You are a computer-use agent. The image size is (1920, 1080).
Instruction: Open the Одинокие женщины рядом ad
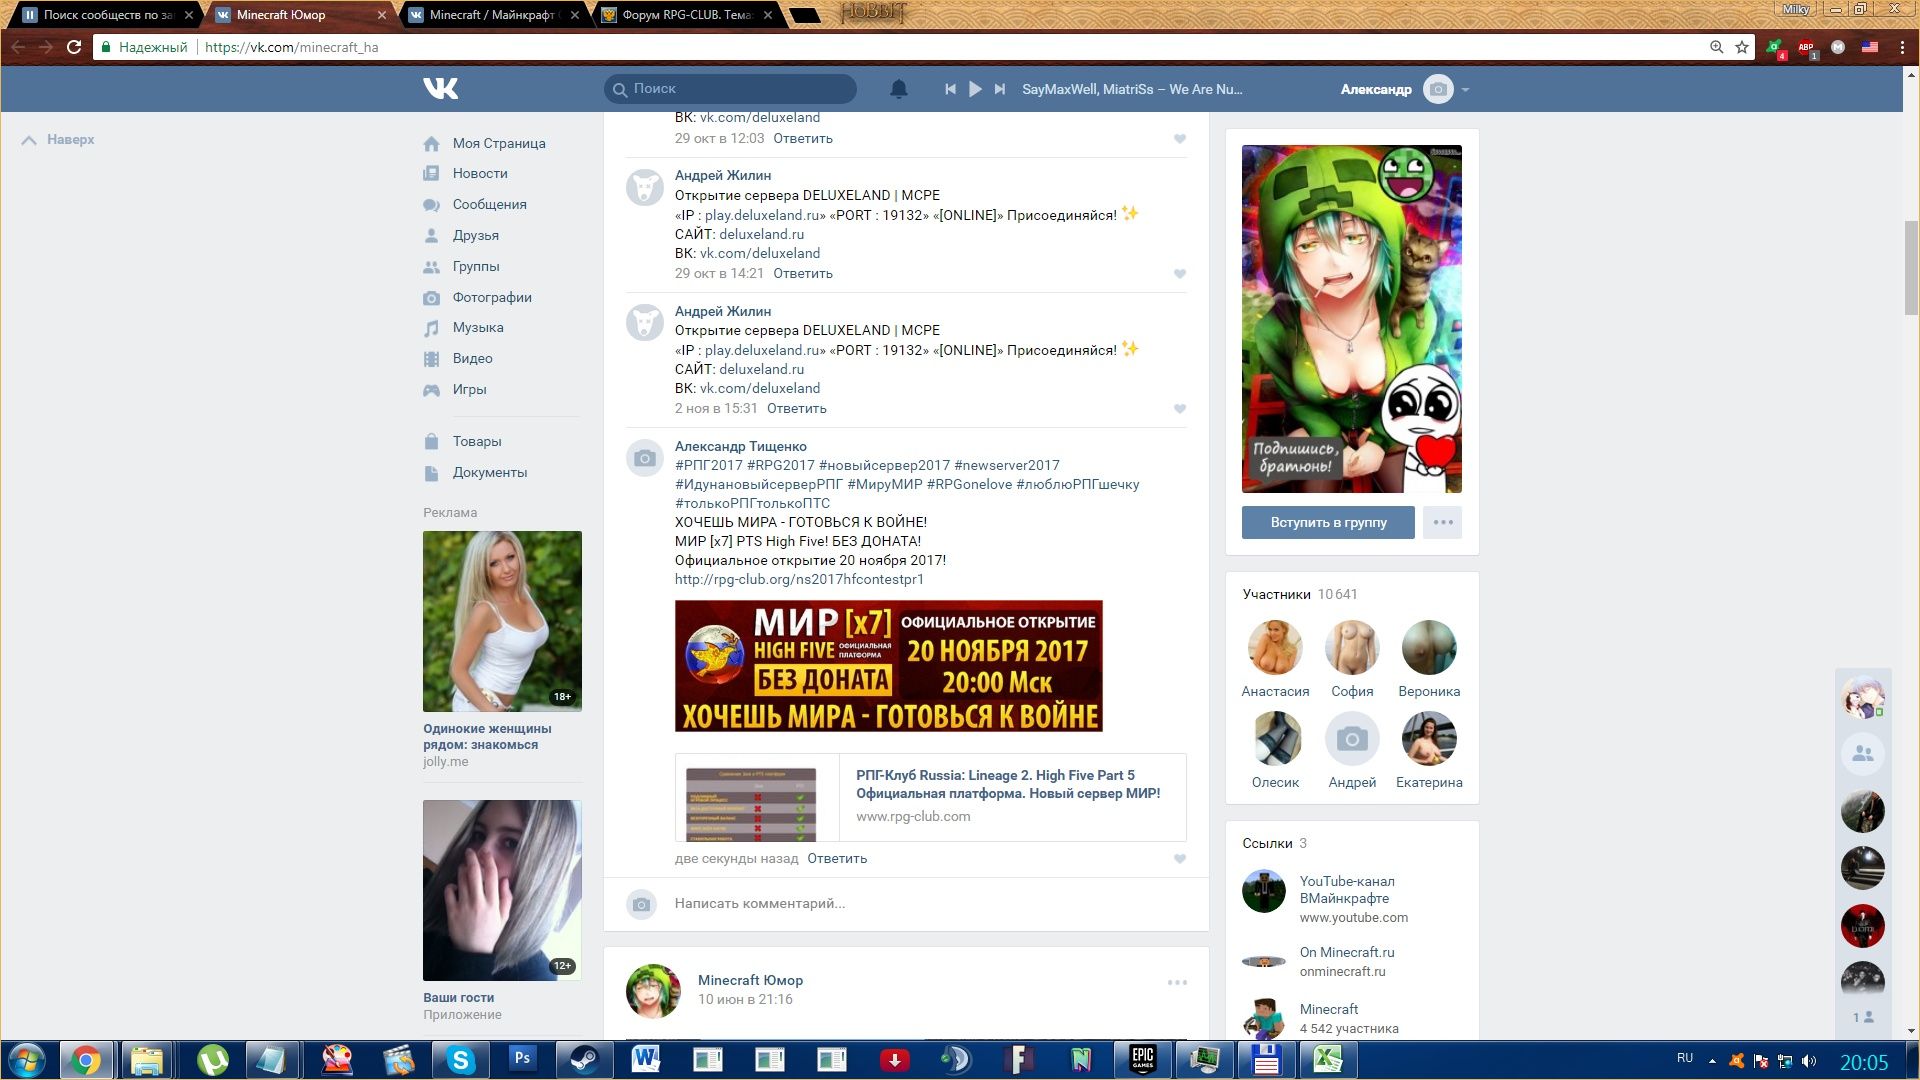click(502, 649)
